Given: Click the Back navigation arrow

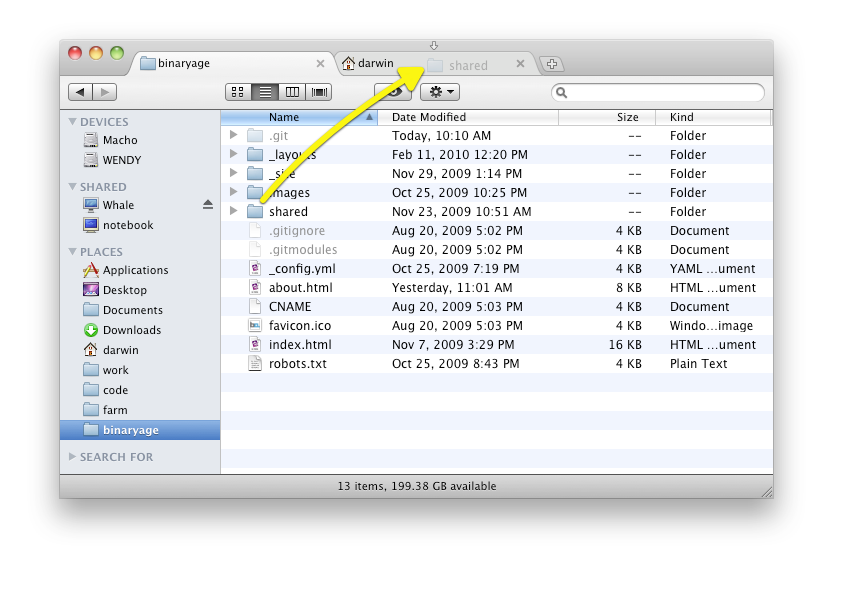Looking at the screenshot, I should [81, 91].
